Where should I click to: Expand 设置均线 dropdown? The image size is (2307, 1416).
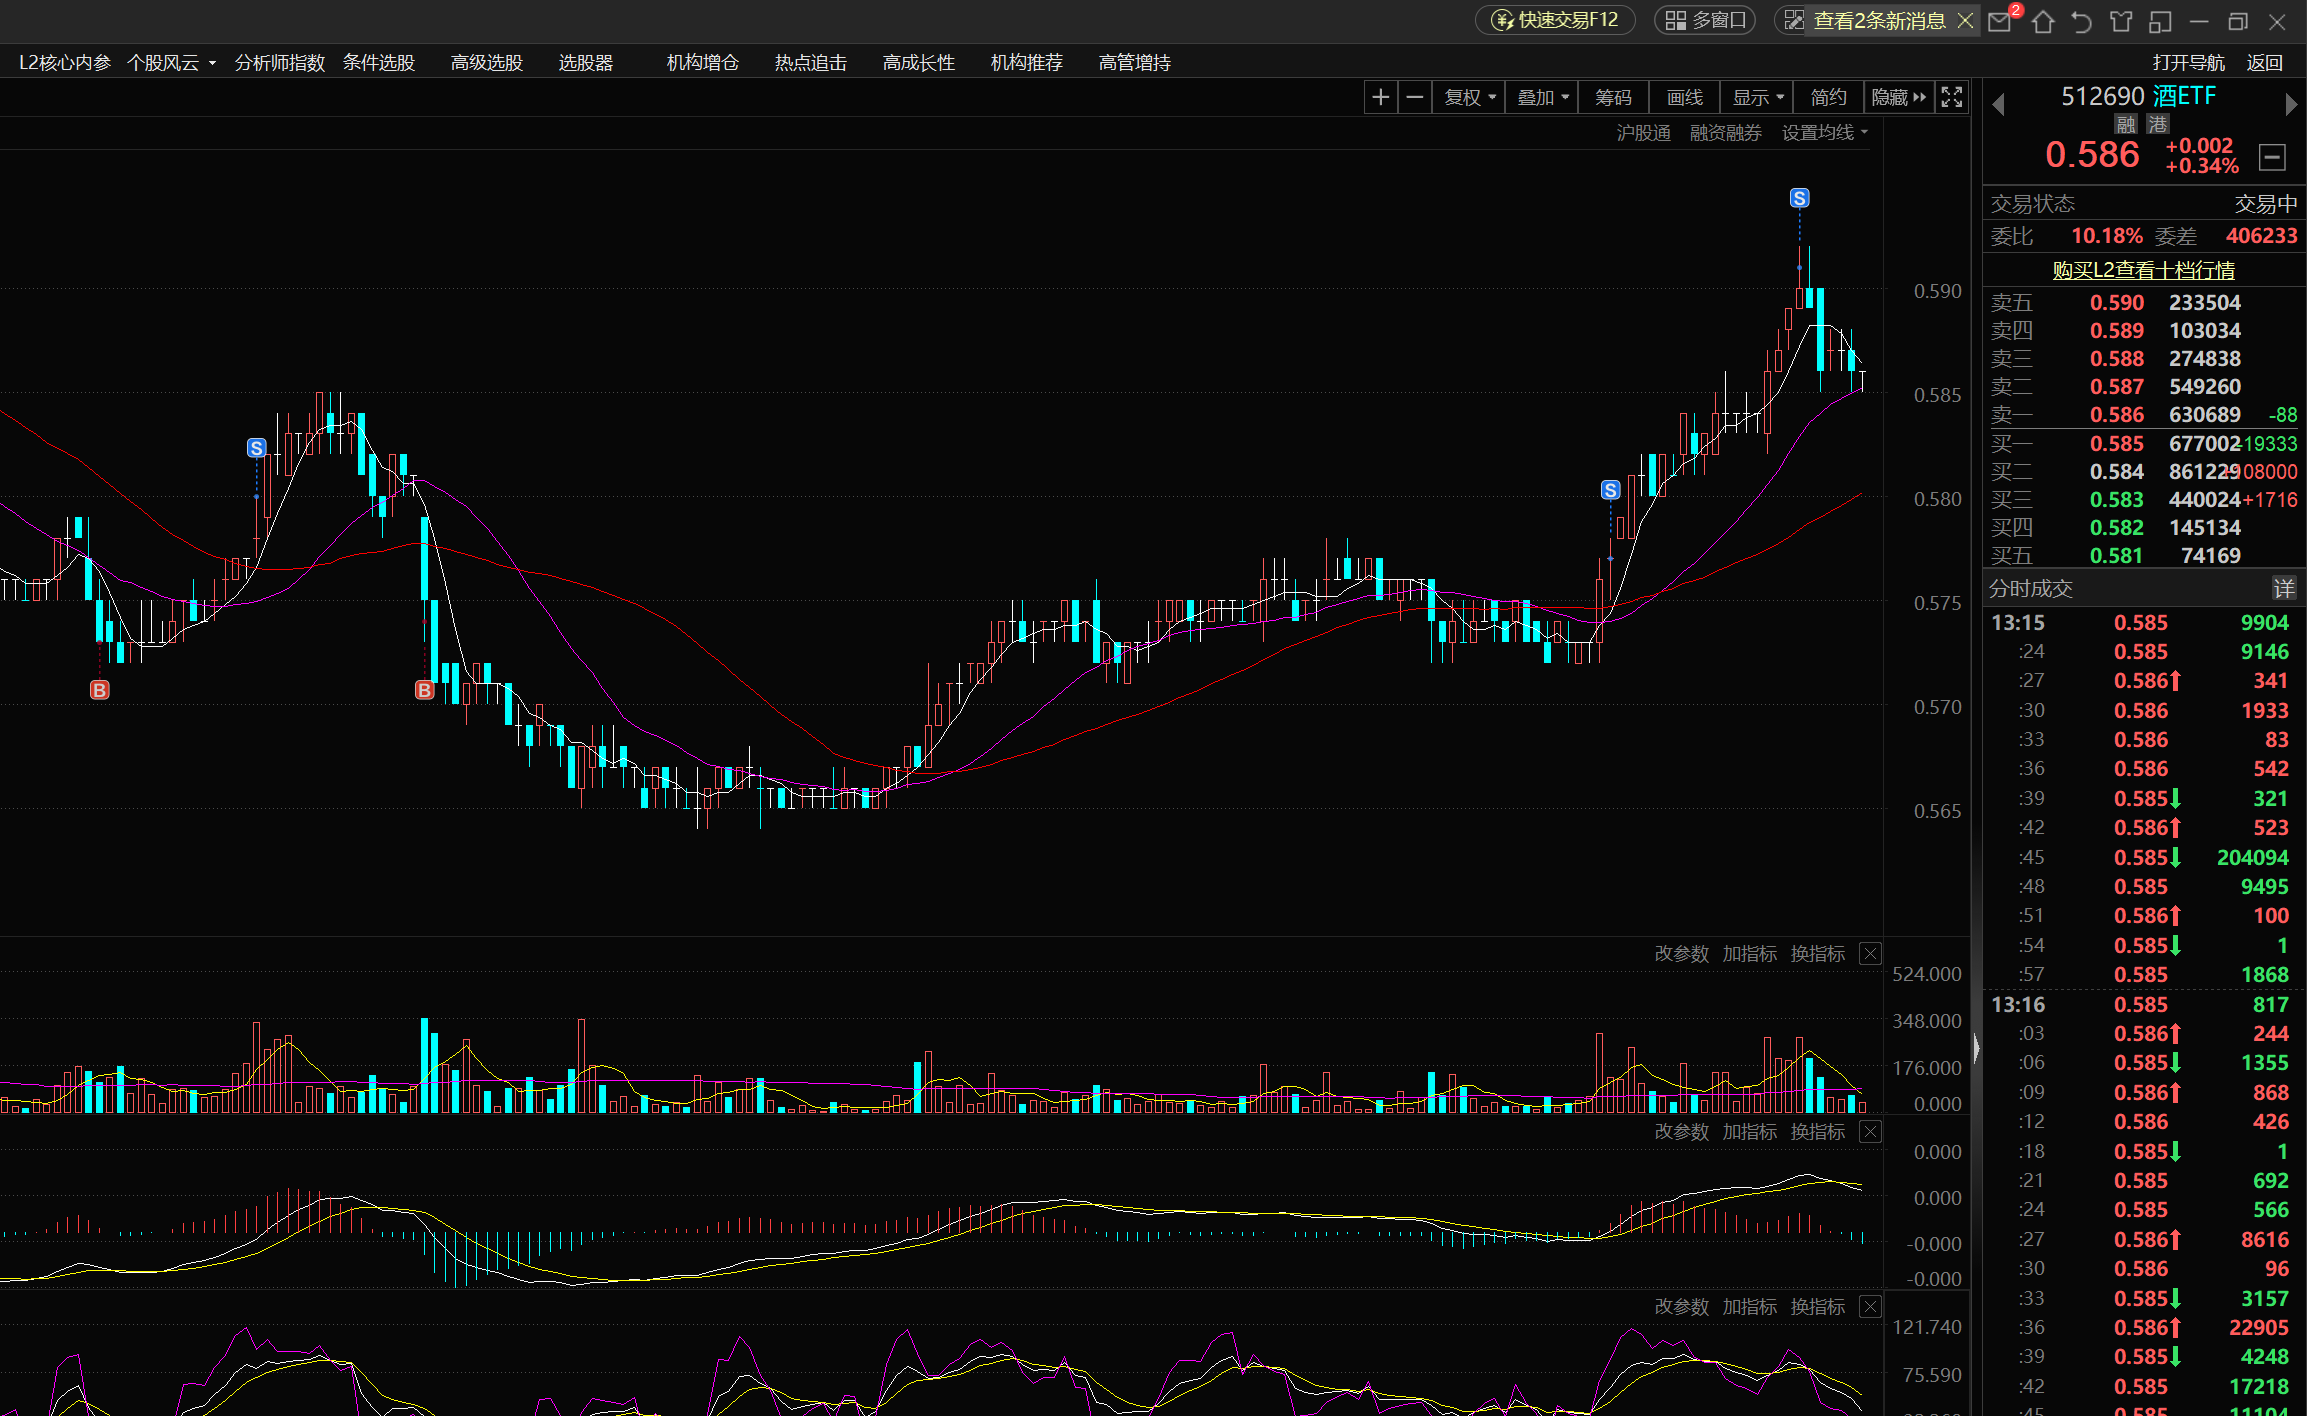pyautogui.click(x=1825, y=133)
